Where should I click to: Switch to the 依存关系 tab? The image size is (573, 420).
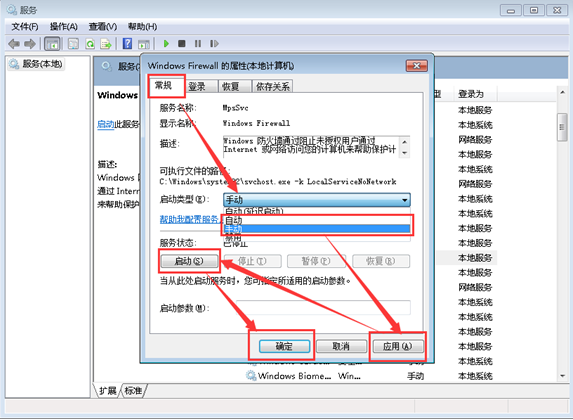click(272, 86)
